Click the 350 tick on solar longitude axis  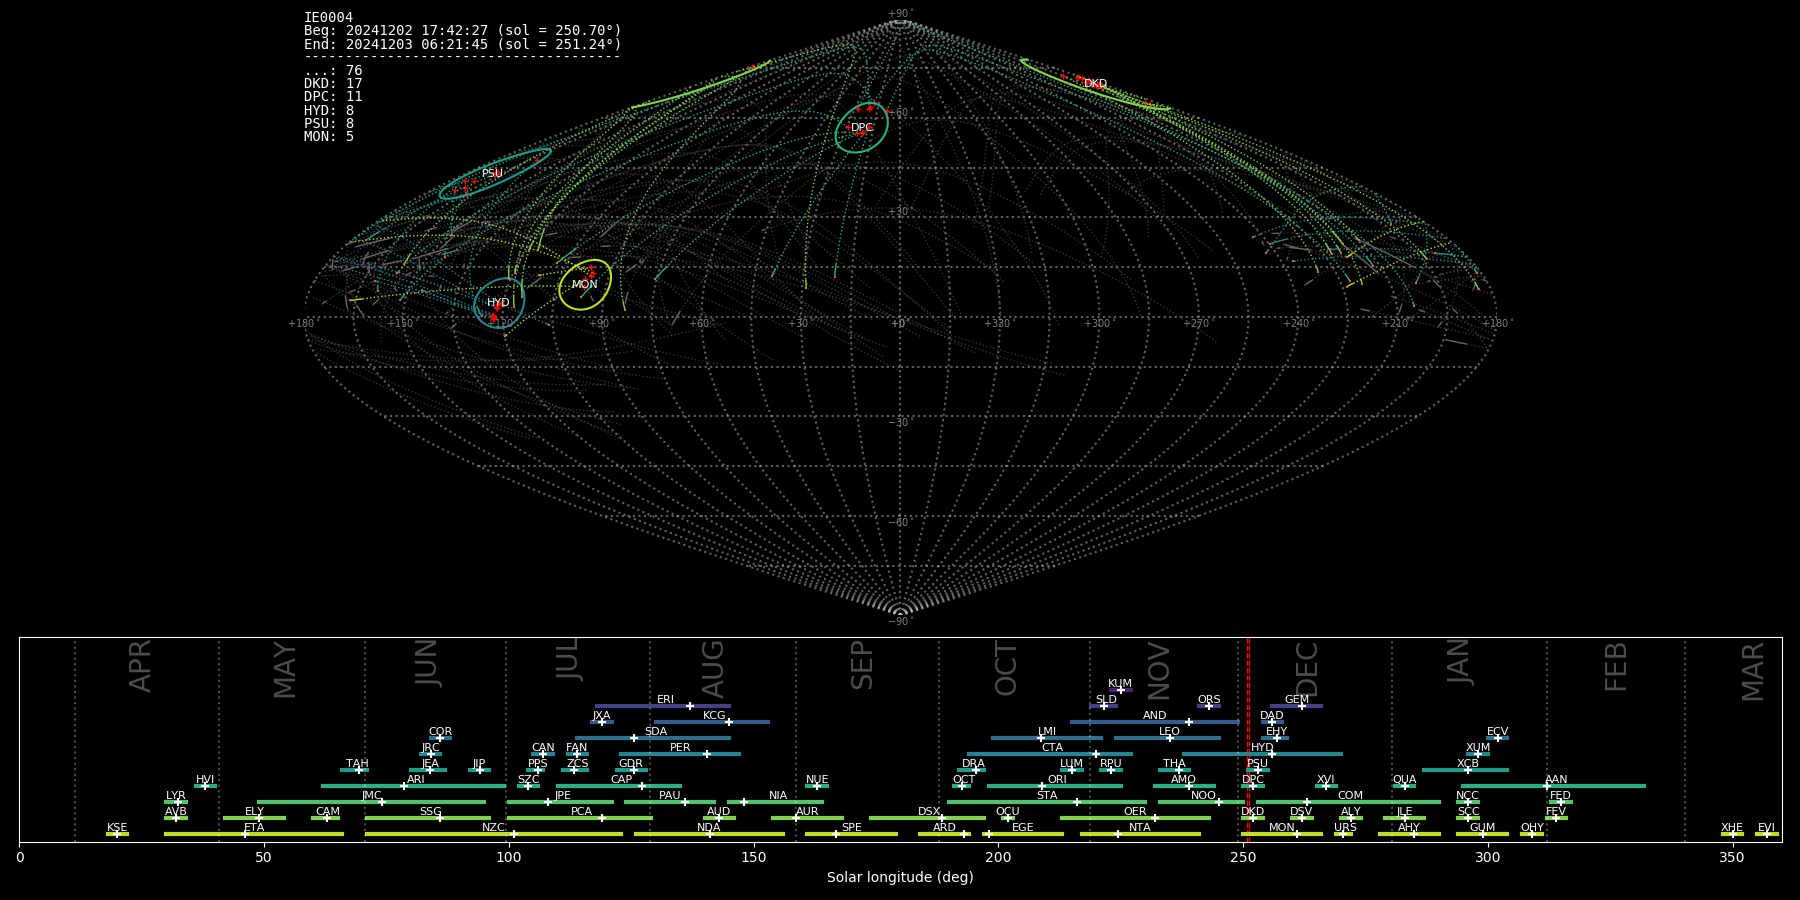click(x=1732, y=857)
